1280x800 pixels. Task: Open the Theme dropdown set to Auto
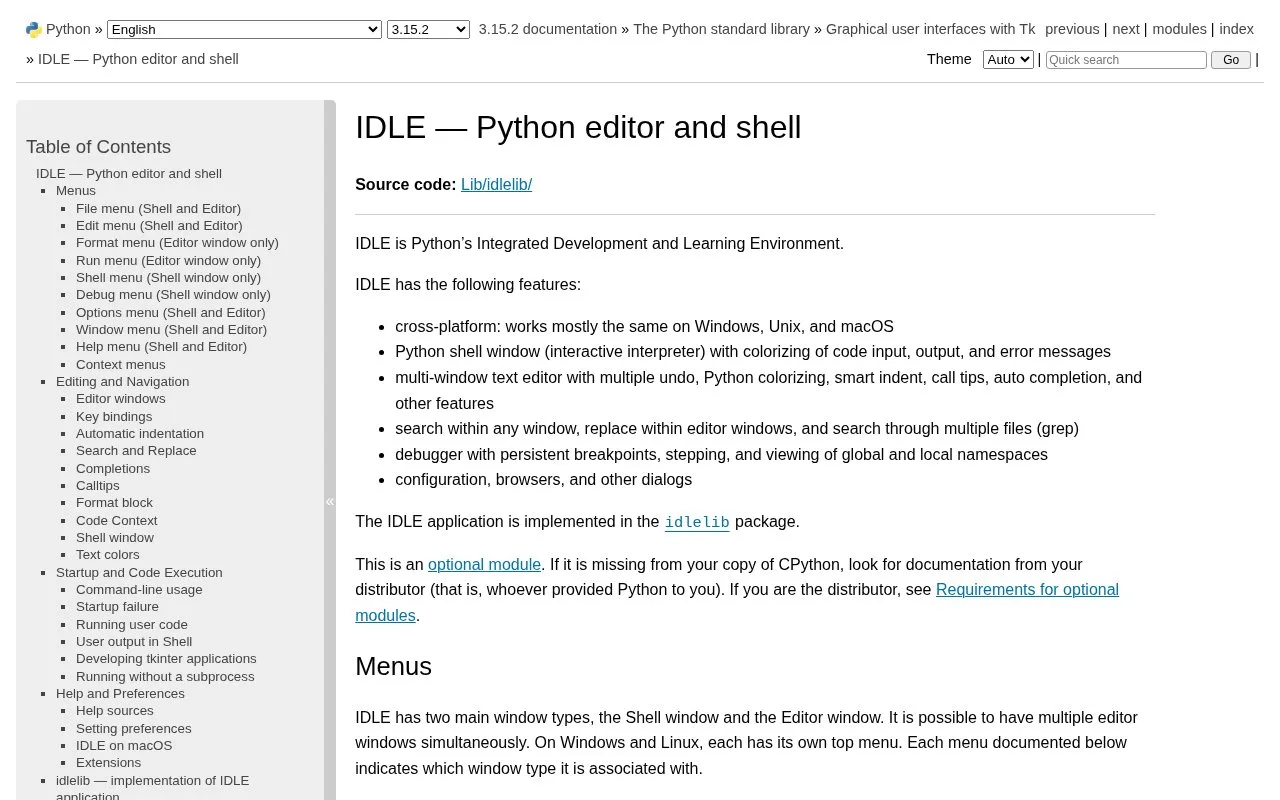(x=1008, y=60)
